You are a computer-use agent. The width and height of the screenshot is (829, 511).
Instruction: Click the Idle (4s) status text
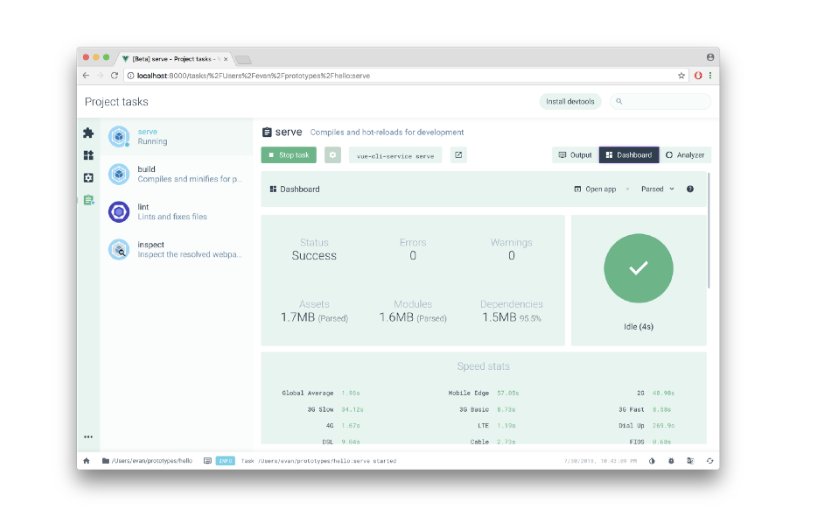tap(639, 327)
